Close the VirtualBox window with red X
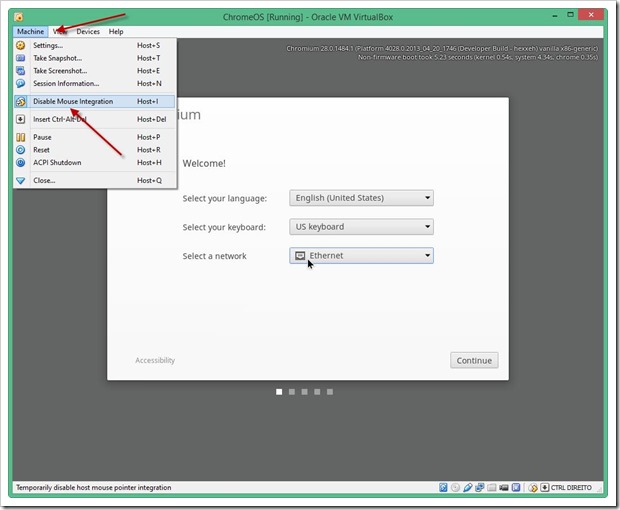 591,15
